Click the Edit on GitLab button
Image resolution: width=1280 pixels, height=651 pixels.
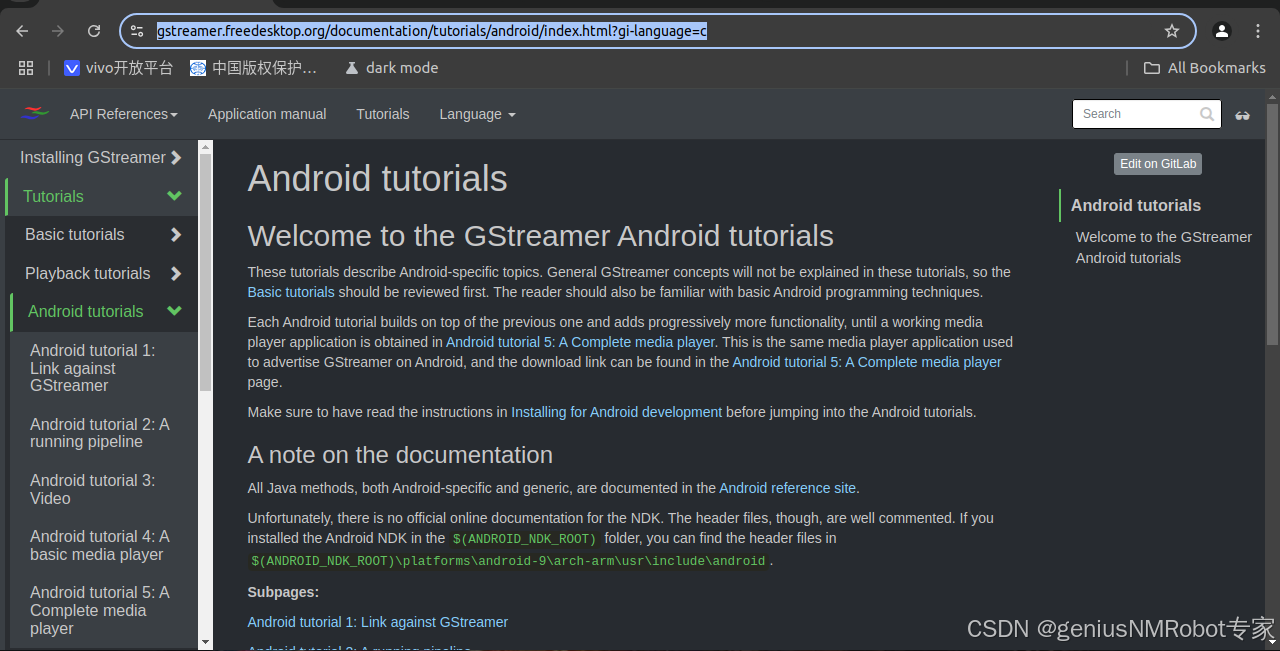(x=1158, y=164)
